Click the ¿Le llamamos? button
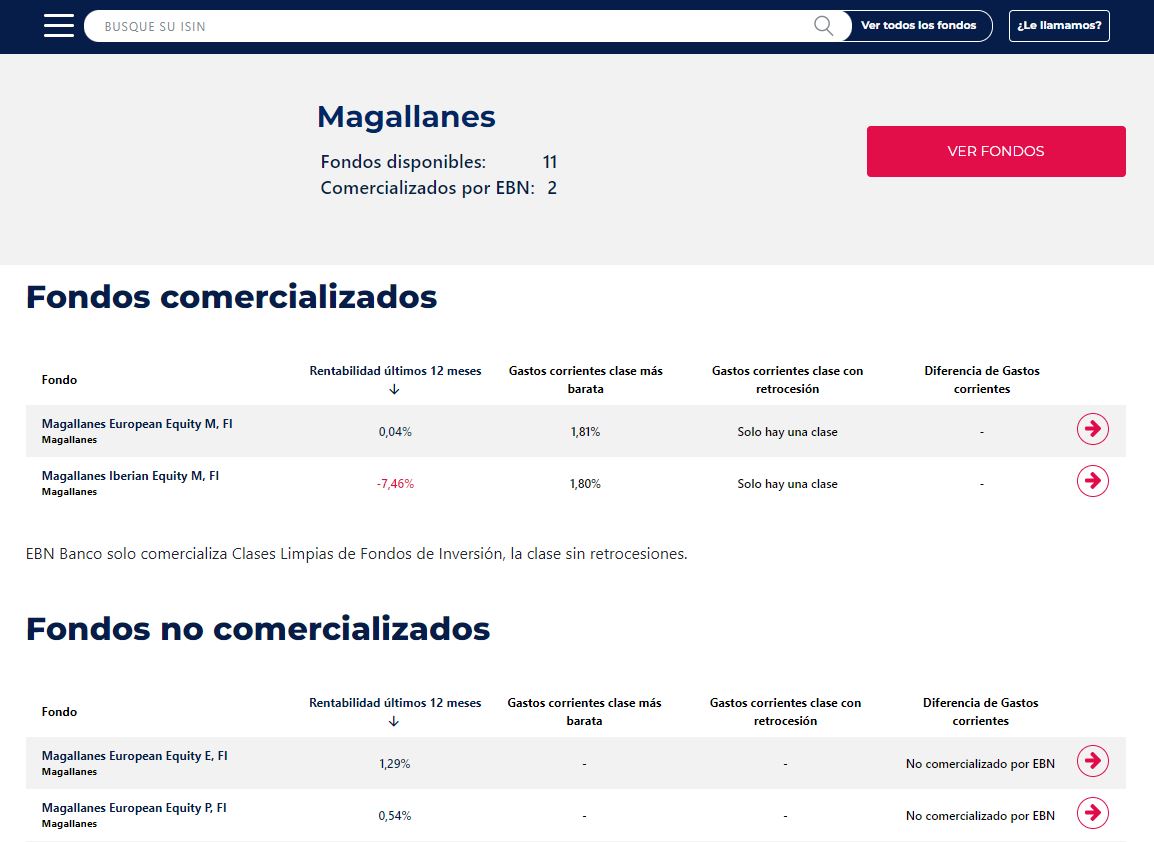 click(x=1059, y=26)
